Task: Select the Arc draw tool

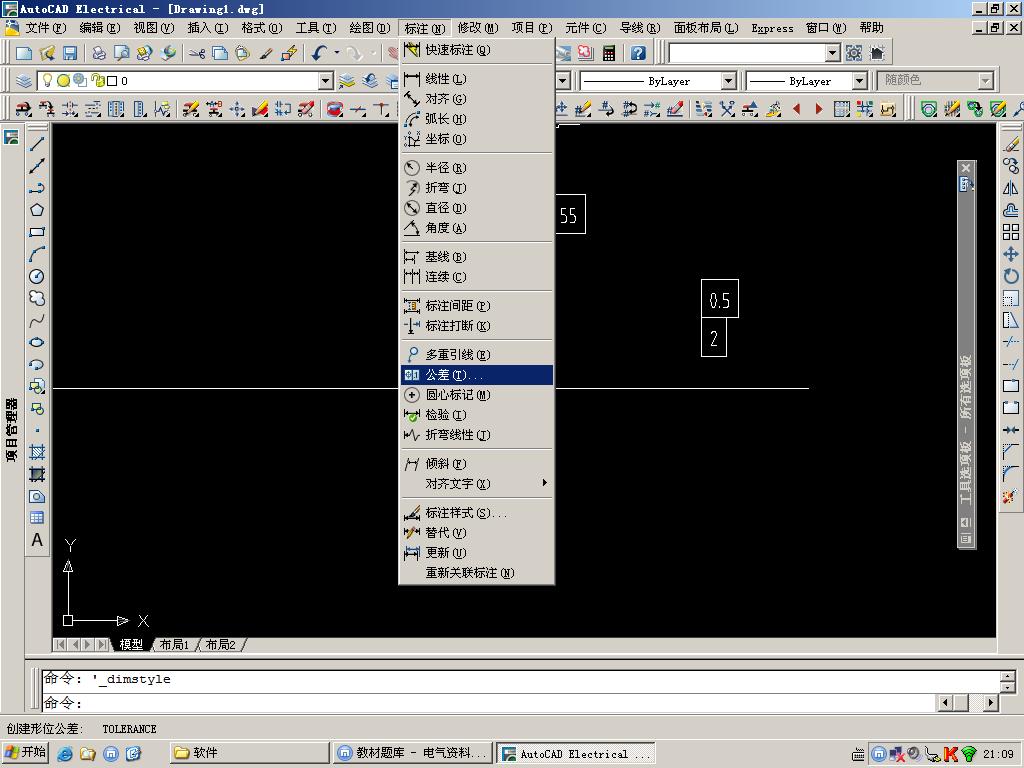Action: [x=37, y=254]
